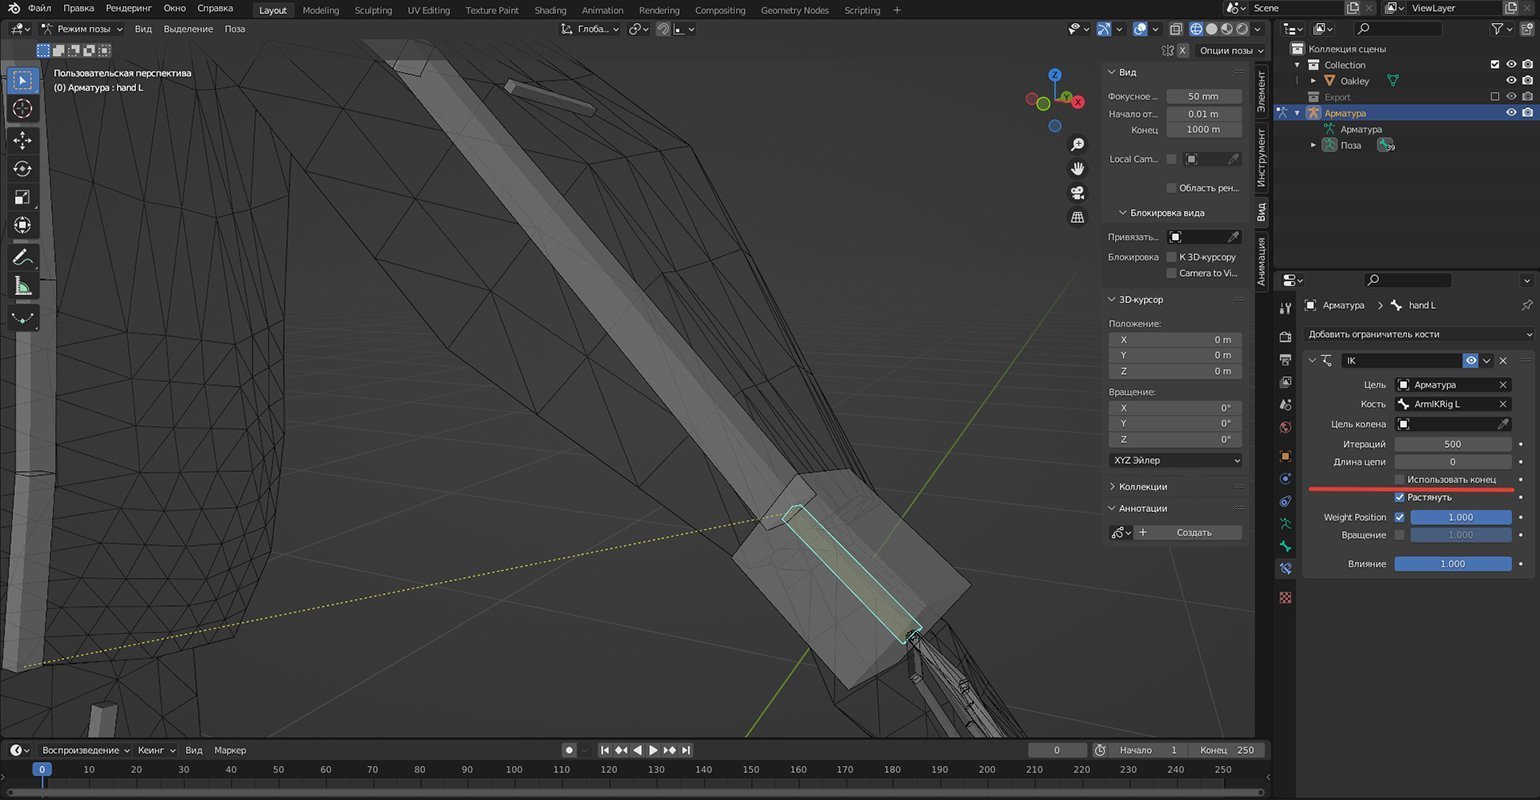Open World properties tab icon

pyautogui.click(x=1286, y=427)
